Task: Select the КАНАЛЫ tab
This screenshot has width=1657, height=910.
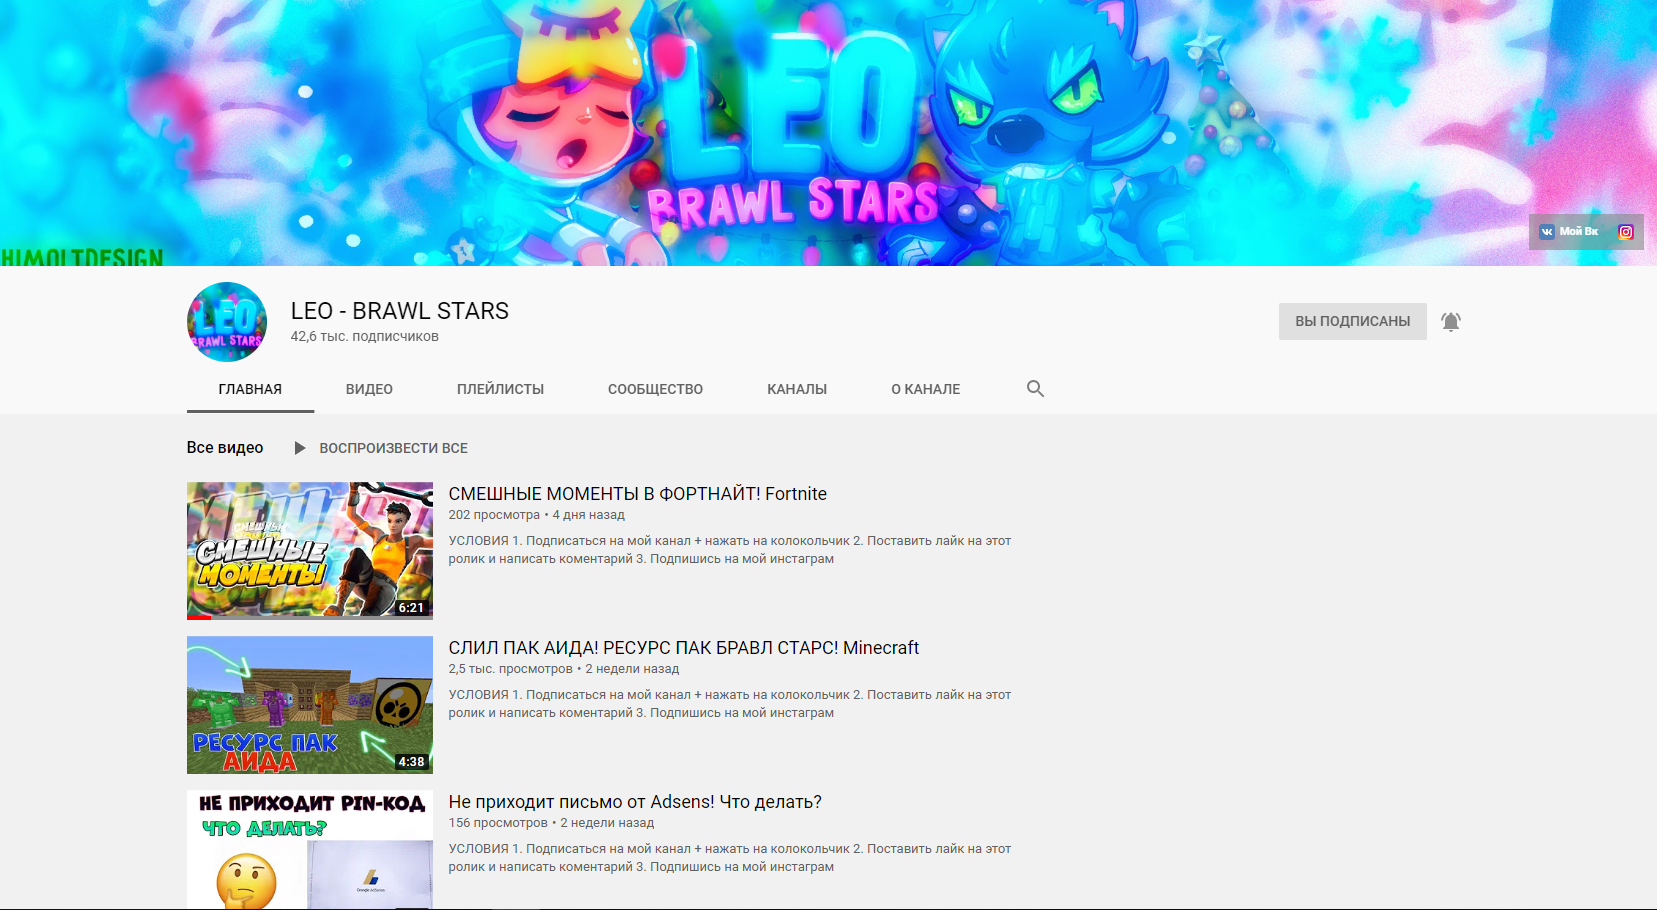Action: (x=797, y=389)
